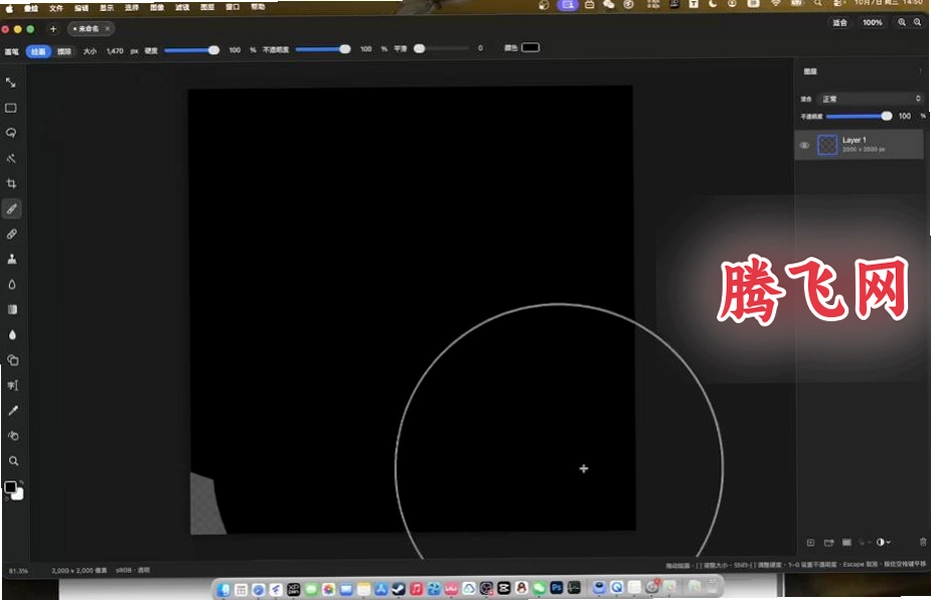
Task: Open the View menu
Action: 106,8
